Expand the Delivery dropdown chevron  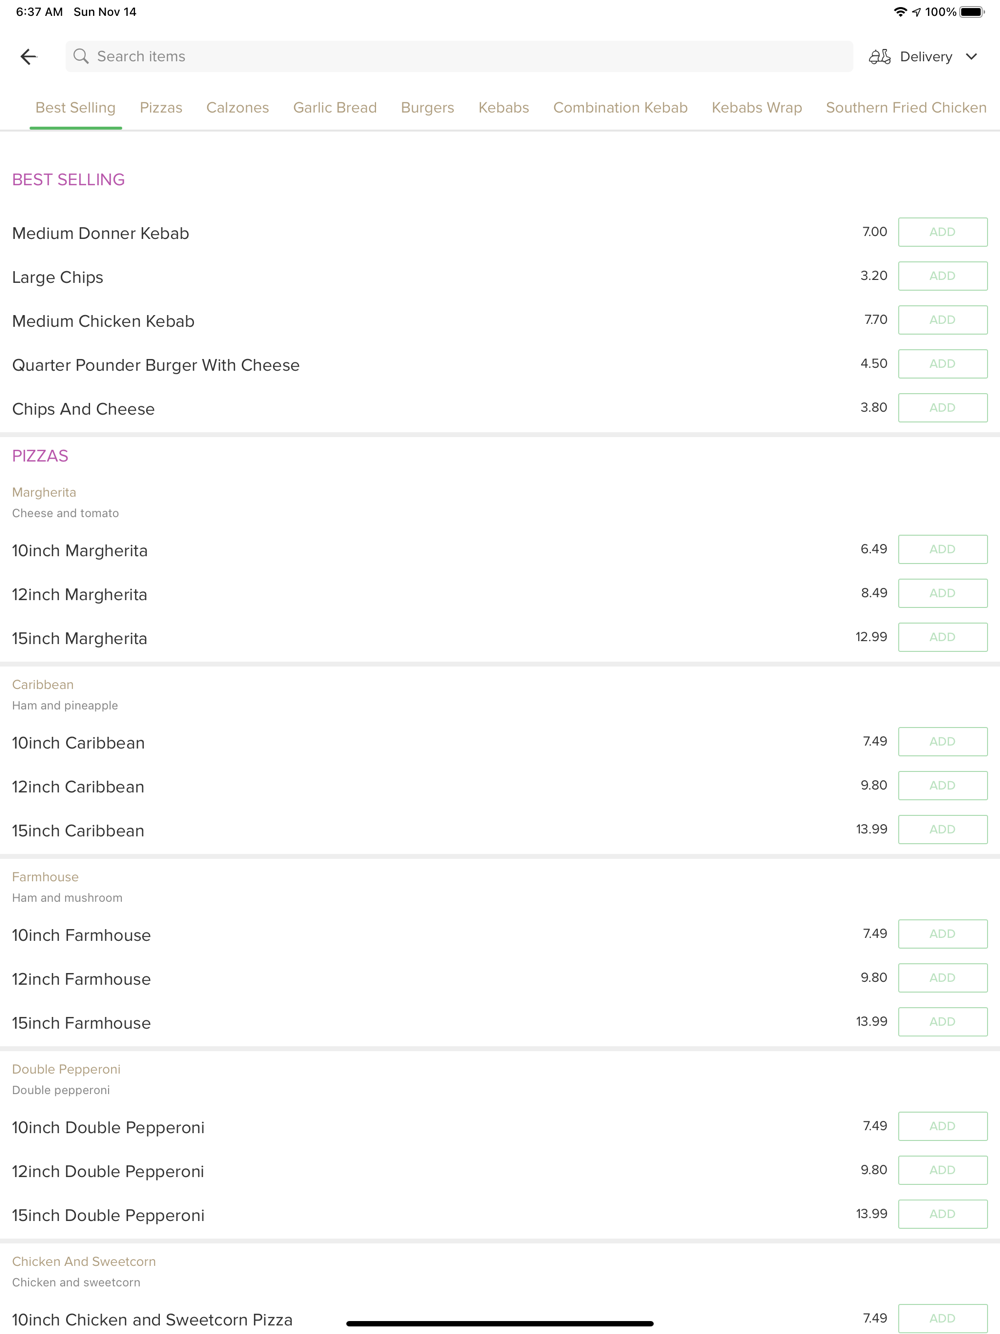pyautogui.click(x=971, y=57)
